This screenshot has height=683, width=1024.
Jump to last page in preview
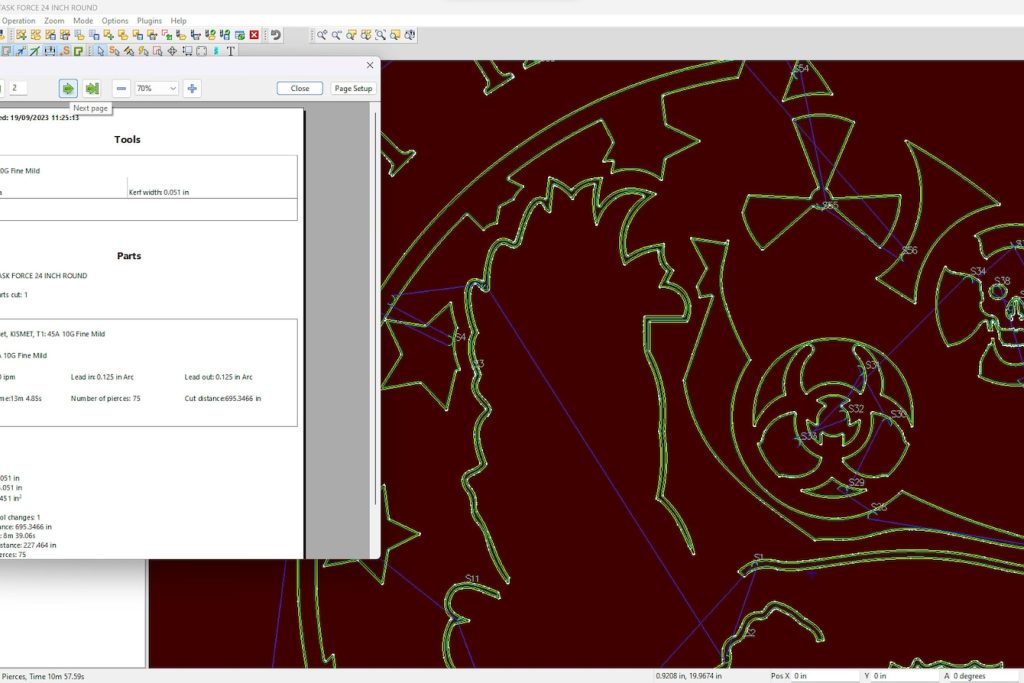92,88
